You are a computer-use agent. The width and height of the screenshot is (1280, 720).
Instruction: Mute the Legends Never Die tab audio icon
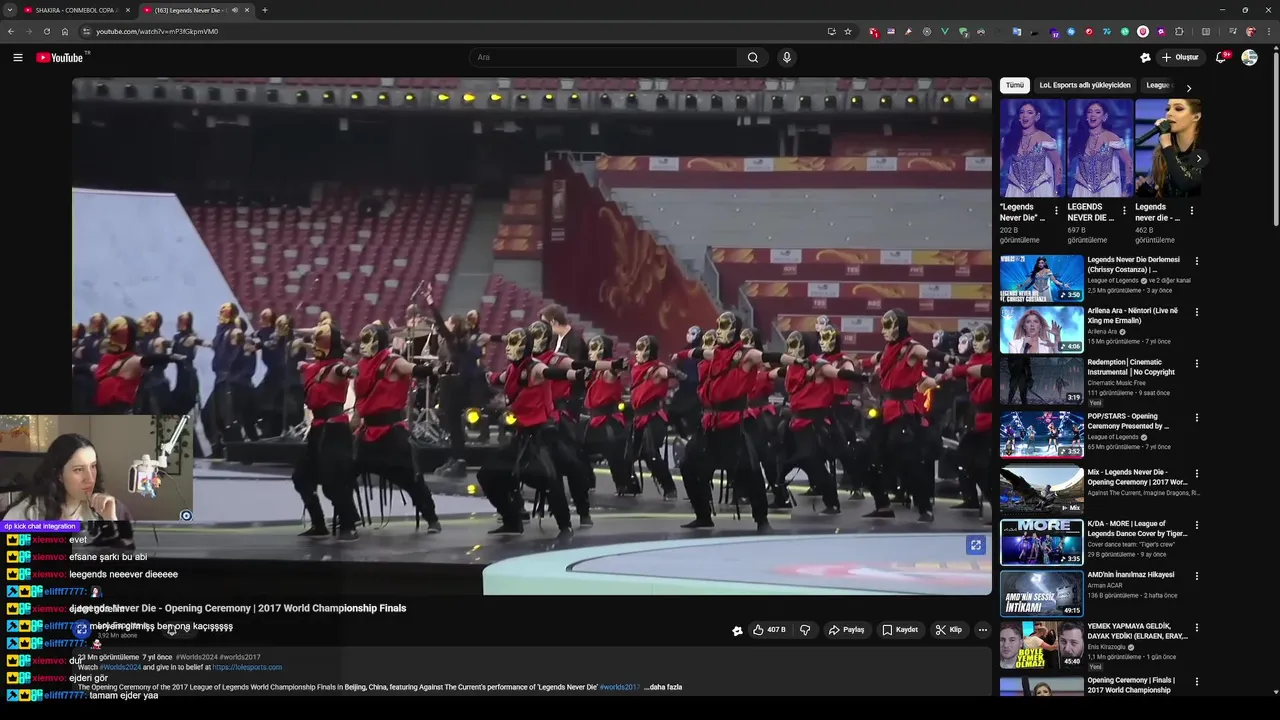[x=235, y=10]
